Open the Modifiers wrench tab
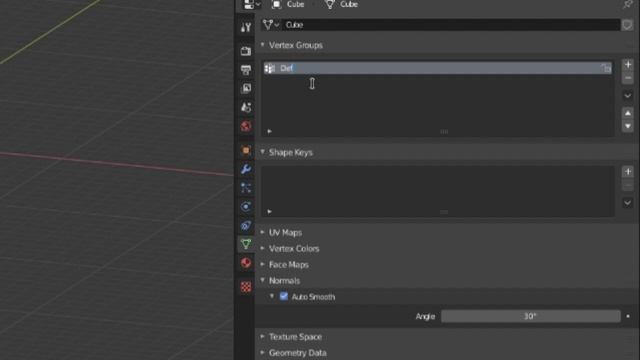Screen dimensions: 640x360 click(x=246, y=169)
